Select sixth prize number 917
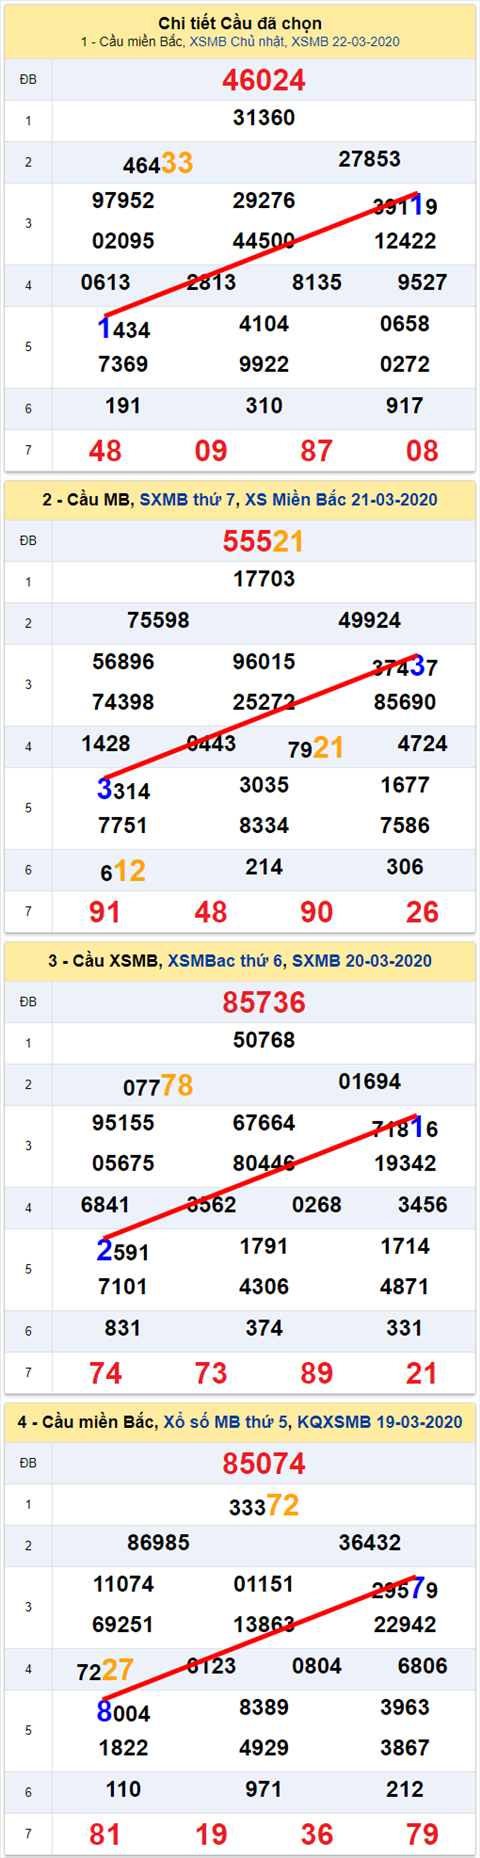This screenshot has width=480, height=1858. click(x=405, y=406)
